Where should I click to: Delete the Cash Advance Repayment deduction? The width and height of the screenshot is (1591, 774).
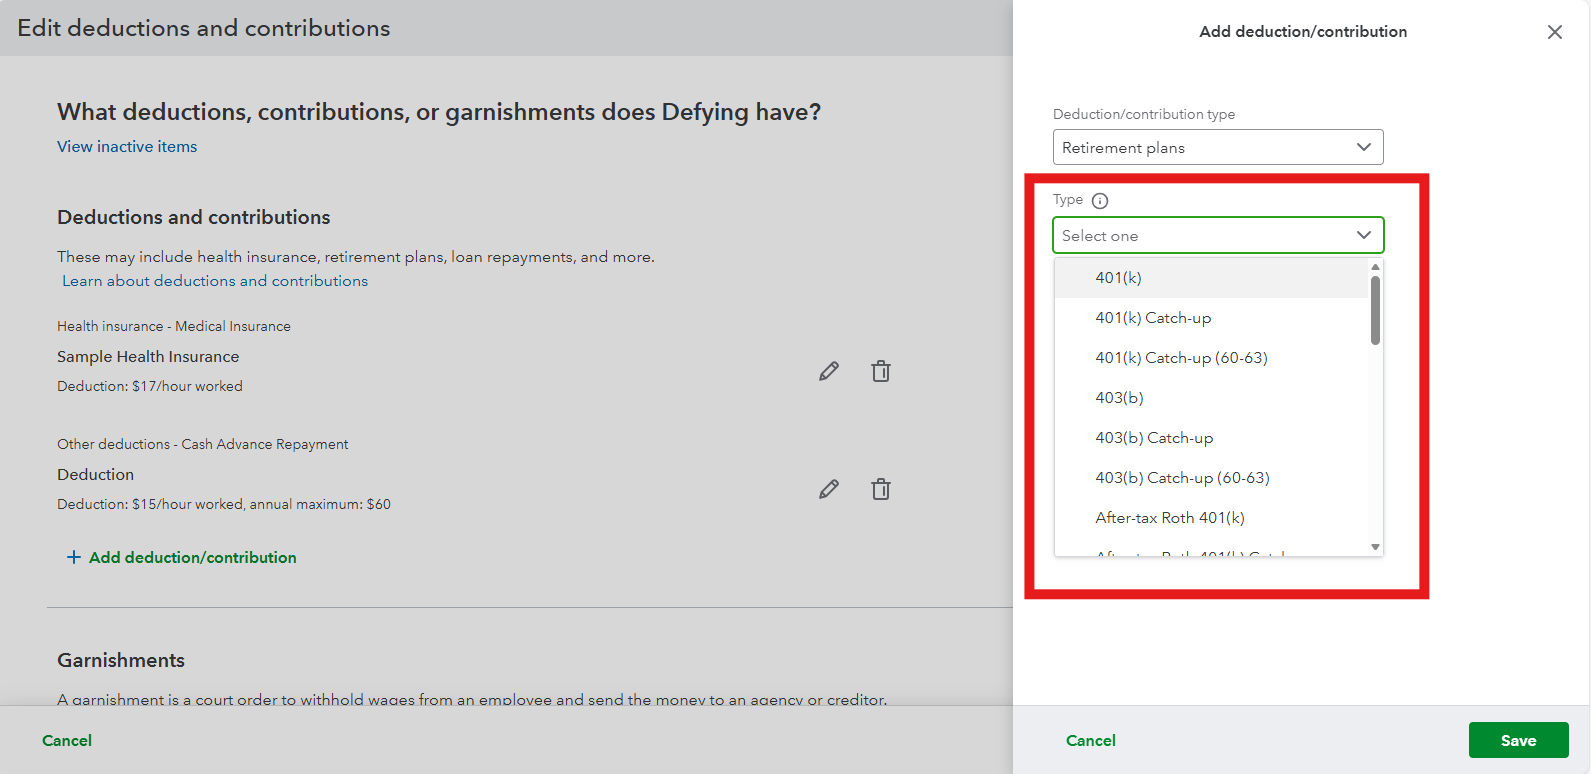[880, 489]
